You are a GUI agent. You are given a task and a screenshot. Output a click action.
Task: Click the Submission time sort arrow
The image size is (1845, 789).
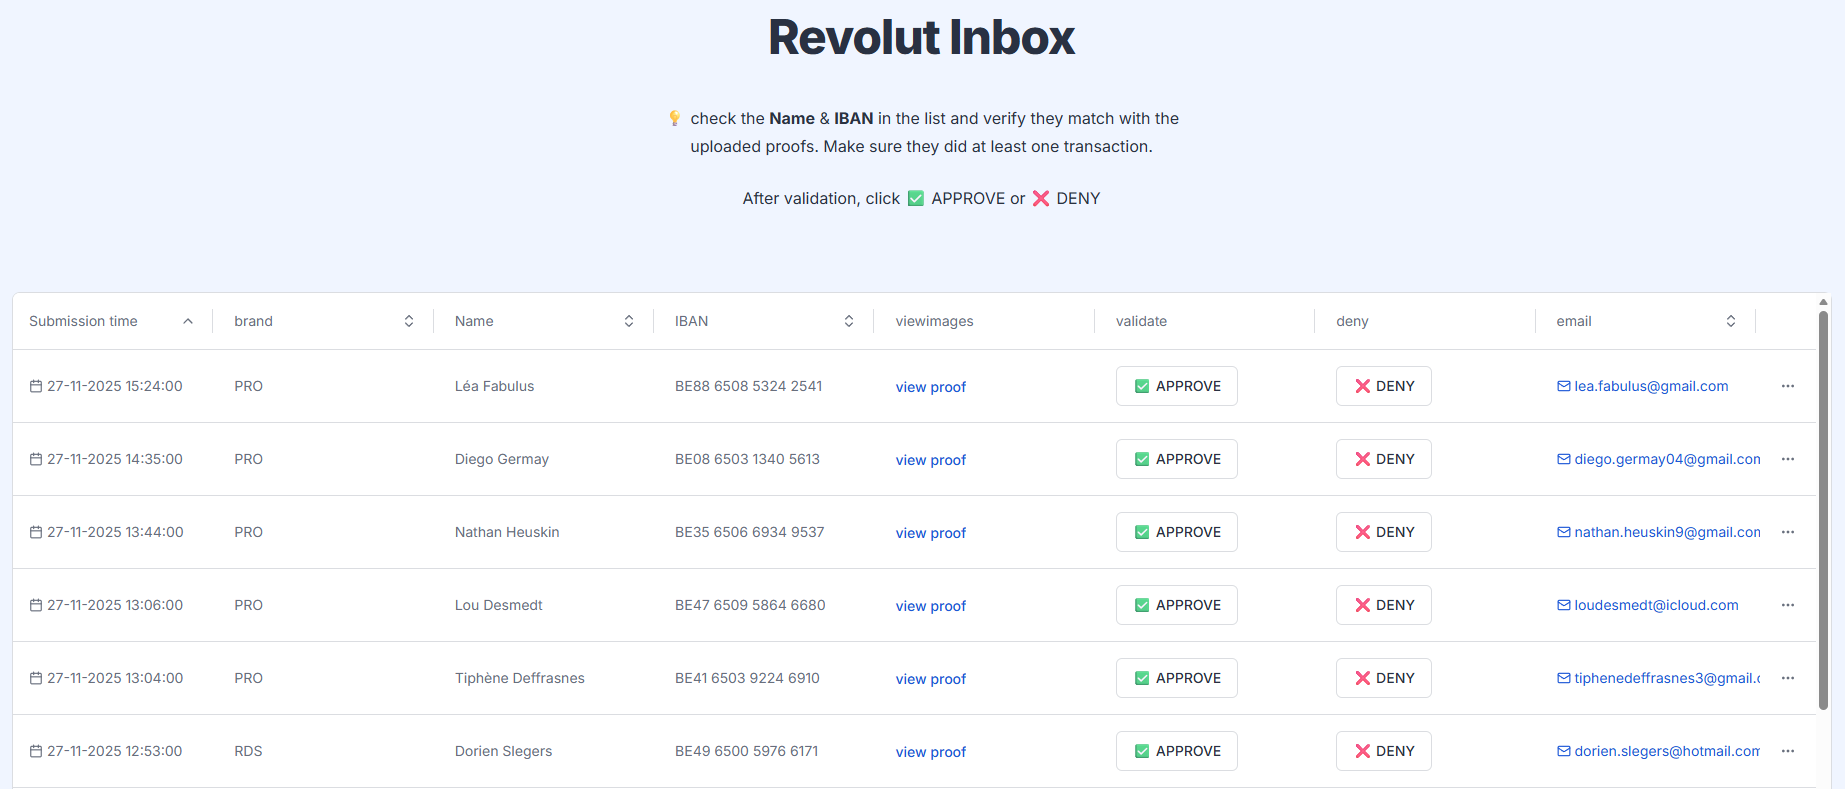point(188,321)
